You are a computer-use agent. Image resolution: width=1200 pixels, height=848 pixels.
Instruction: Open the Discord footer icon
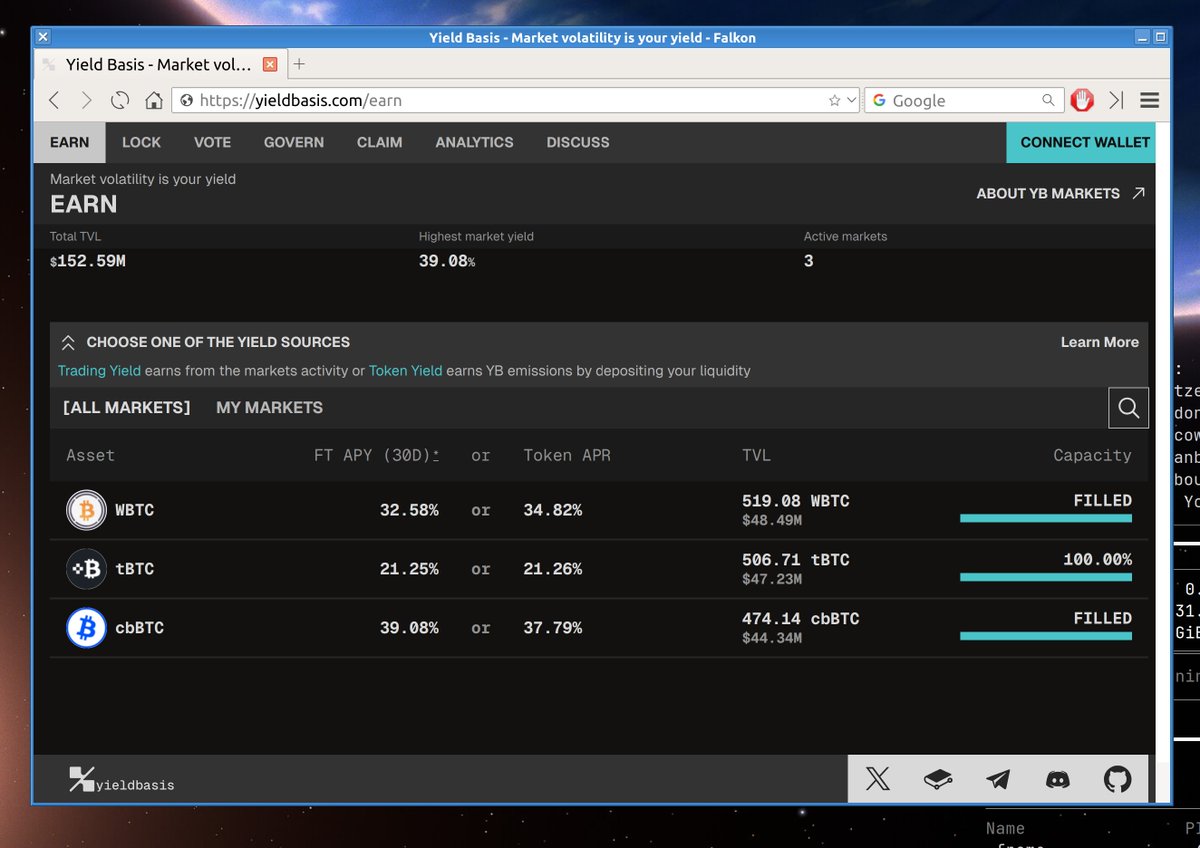click(1057, 779)
